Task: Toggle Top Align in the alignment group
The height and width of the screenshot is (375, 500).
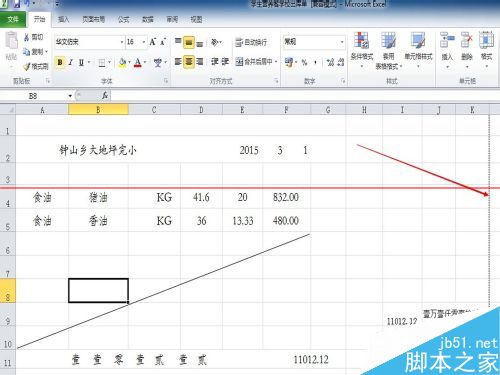Action: [178, 42]
